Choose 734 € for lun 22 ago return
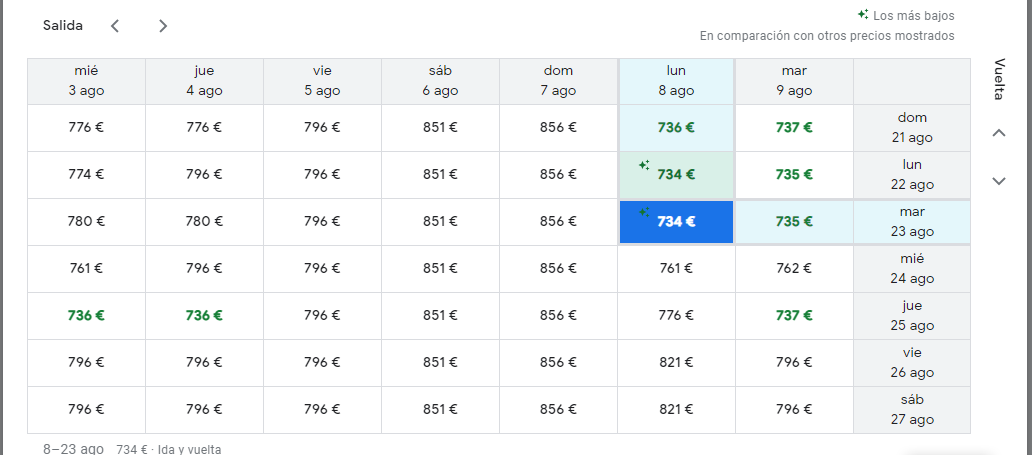Screen dimensions: 1032x455 click(676, 175)
